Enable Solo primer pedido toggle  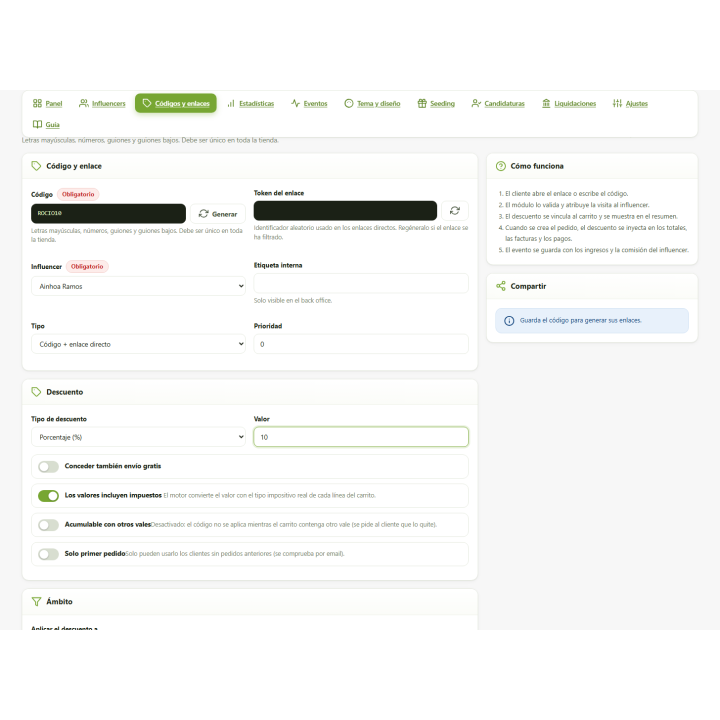(x=48, y=554)
